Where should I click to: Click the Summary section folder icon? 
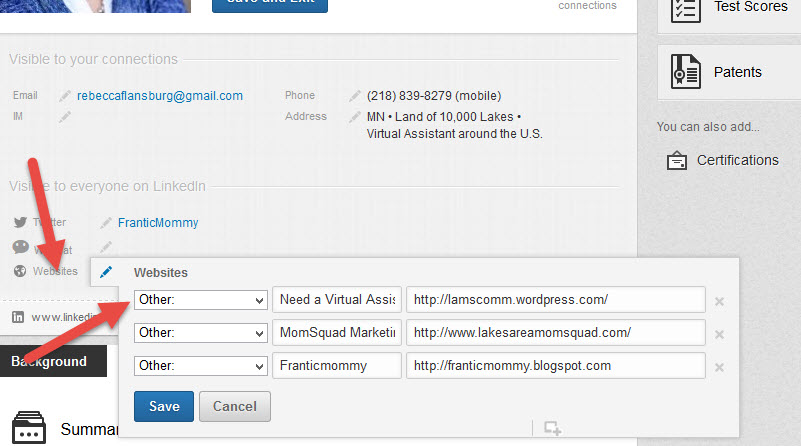(x=29, y=427)
